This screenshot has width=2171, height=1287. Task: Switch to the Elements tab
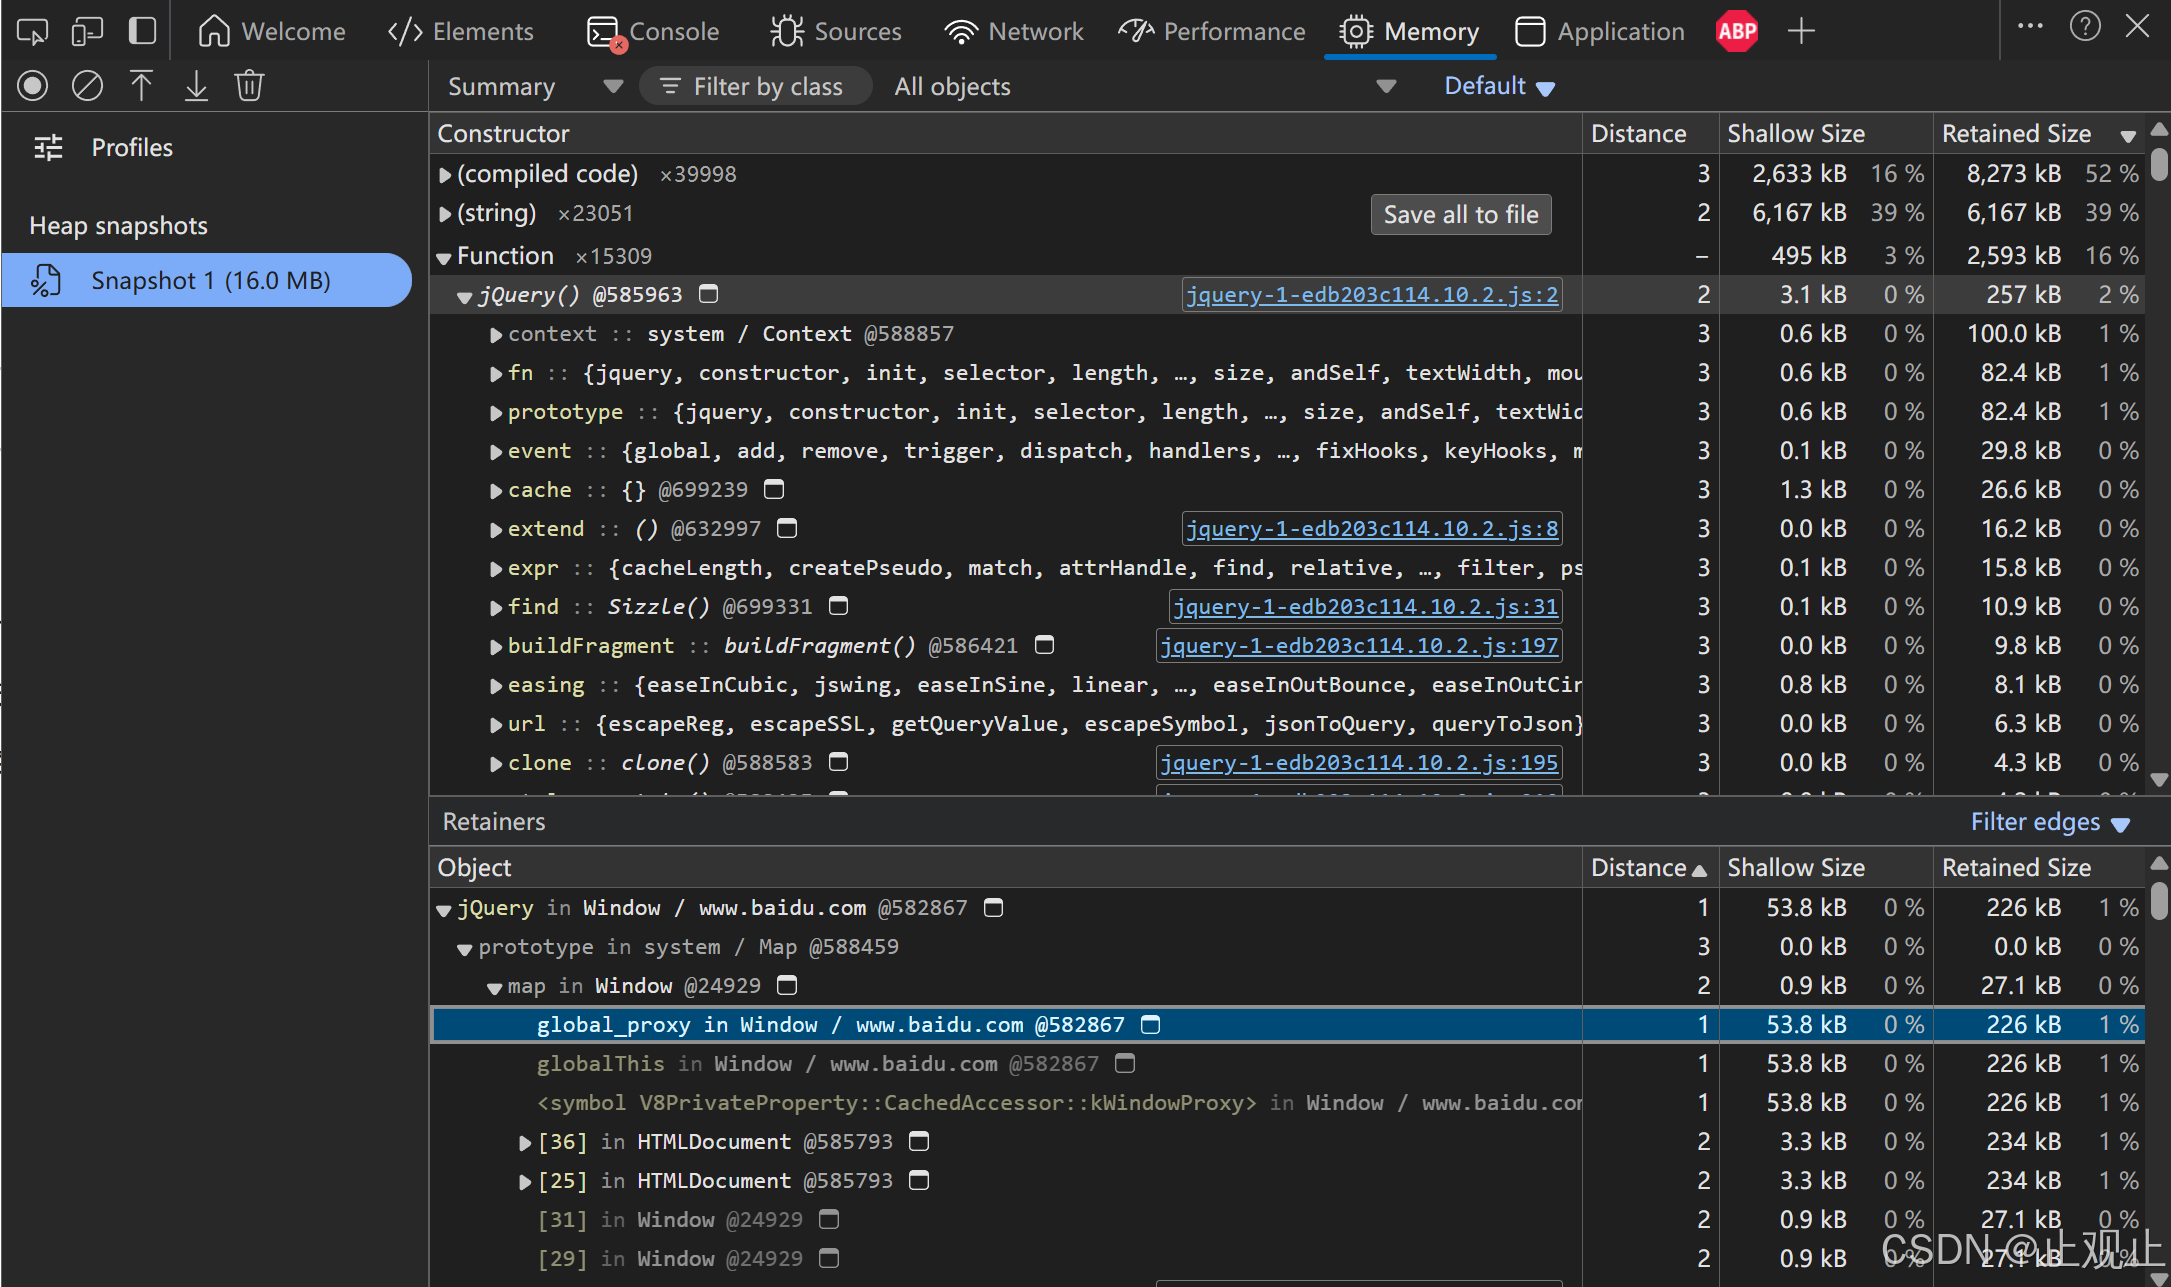coord(460,31)
